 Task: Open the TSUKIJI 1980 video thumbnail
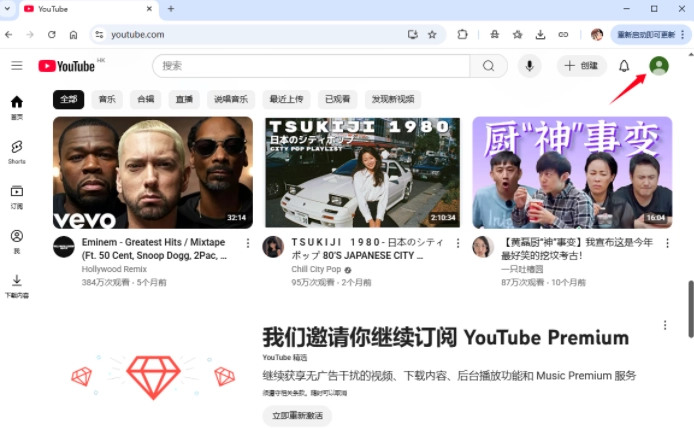362,172
